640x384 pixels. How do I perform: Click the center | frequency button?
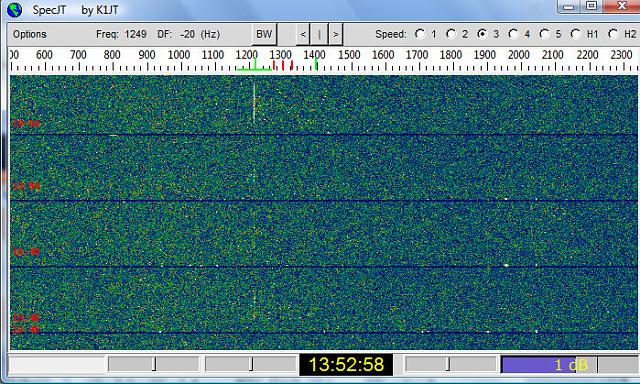(319, 34)
